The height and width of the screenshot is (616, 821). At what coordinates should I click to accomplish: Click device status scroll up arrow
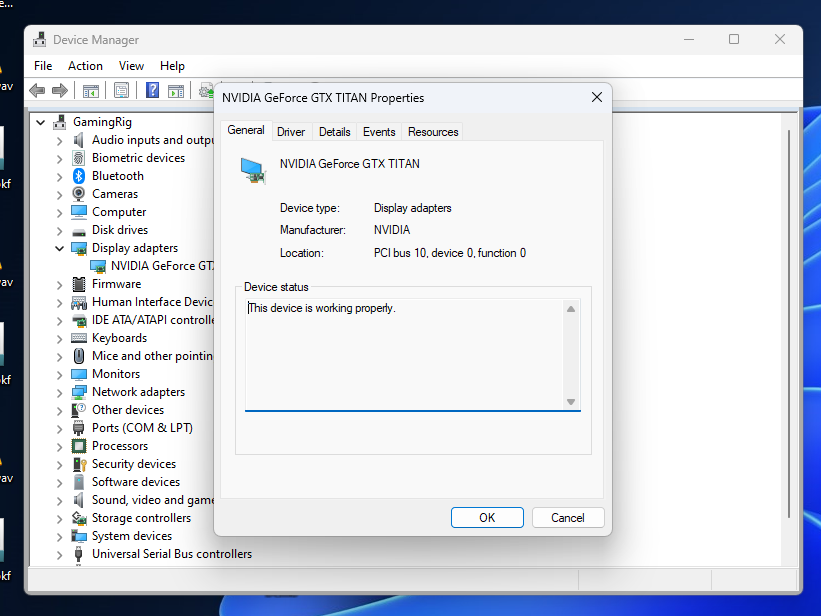571,309
